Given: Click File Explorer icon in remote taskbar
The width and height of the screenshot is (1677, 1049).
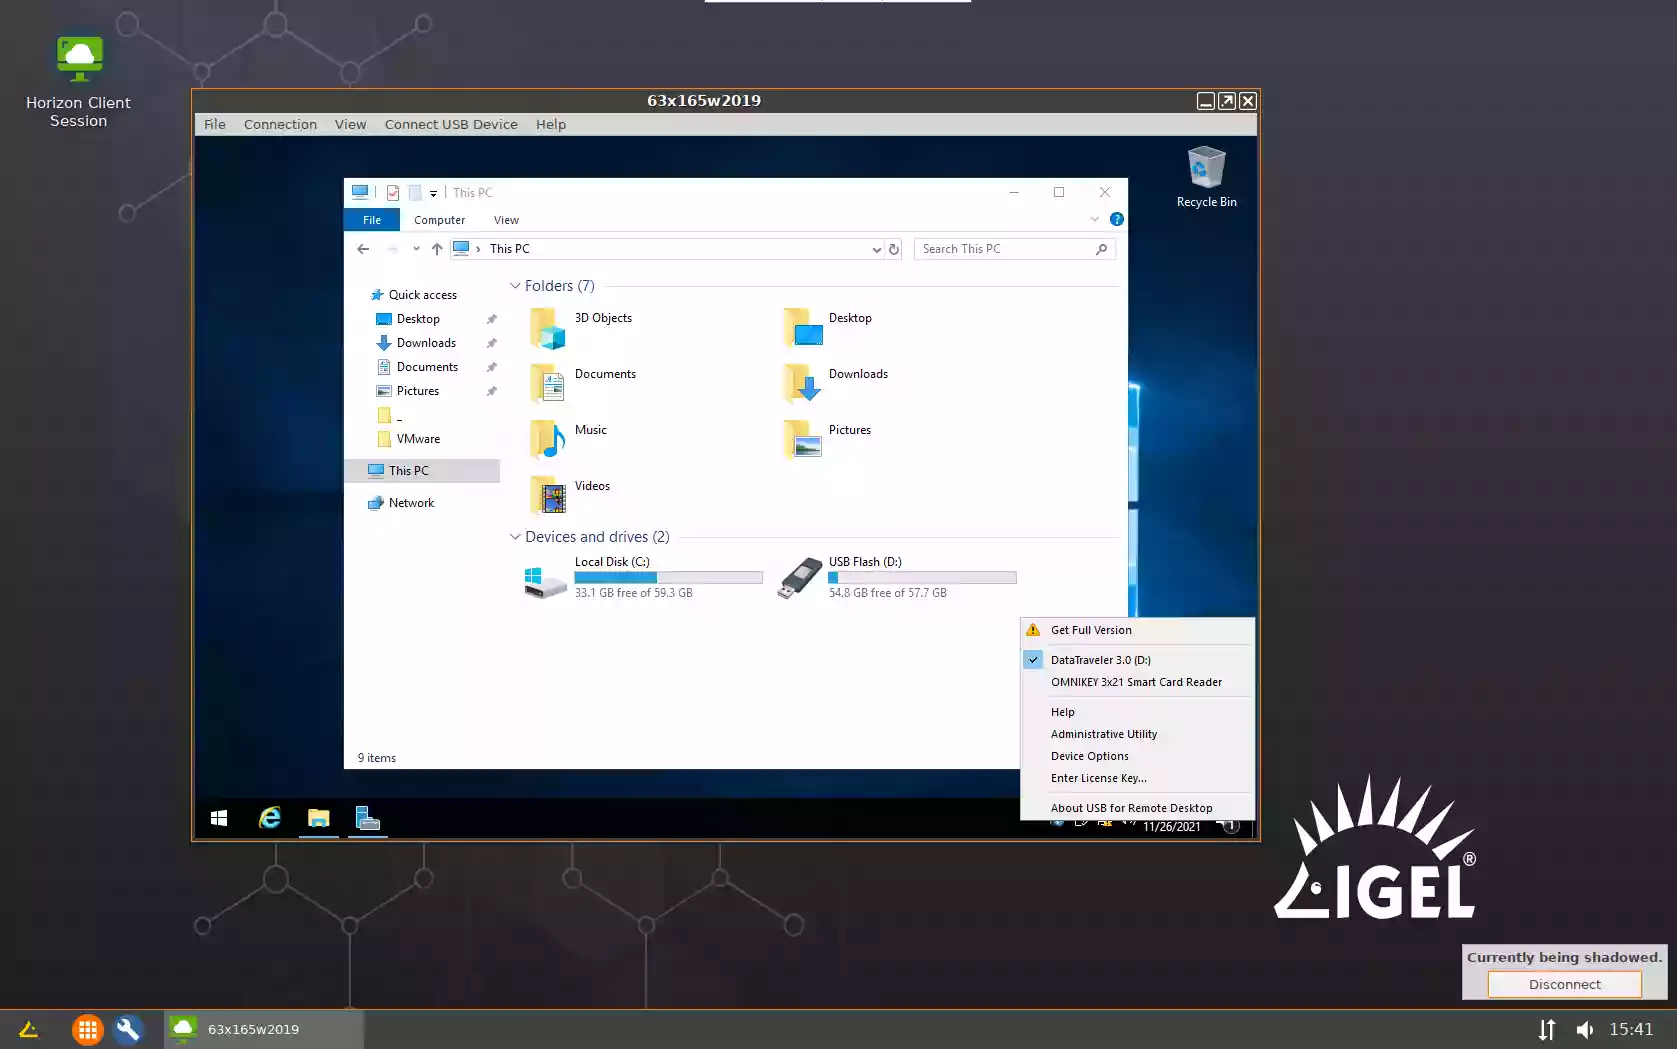Looking at the screenshot, I should click(x=318, y=818).
